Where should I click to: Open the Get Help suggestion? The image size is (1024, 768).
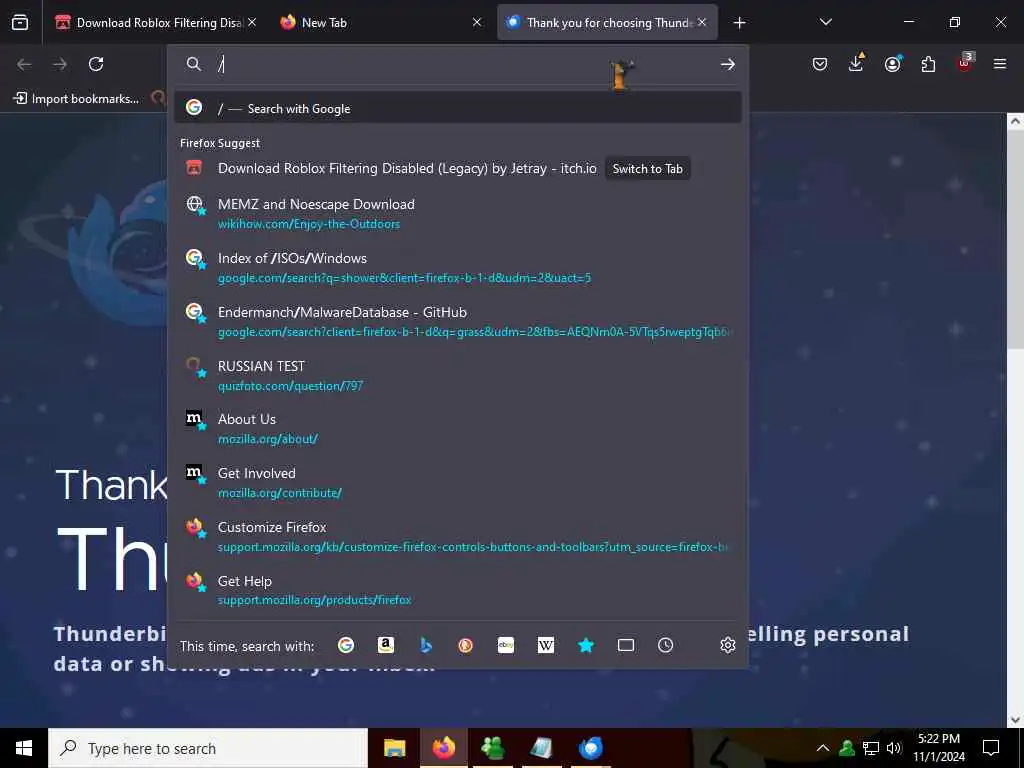pyautogui.click(x=458, y=590)
